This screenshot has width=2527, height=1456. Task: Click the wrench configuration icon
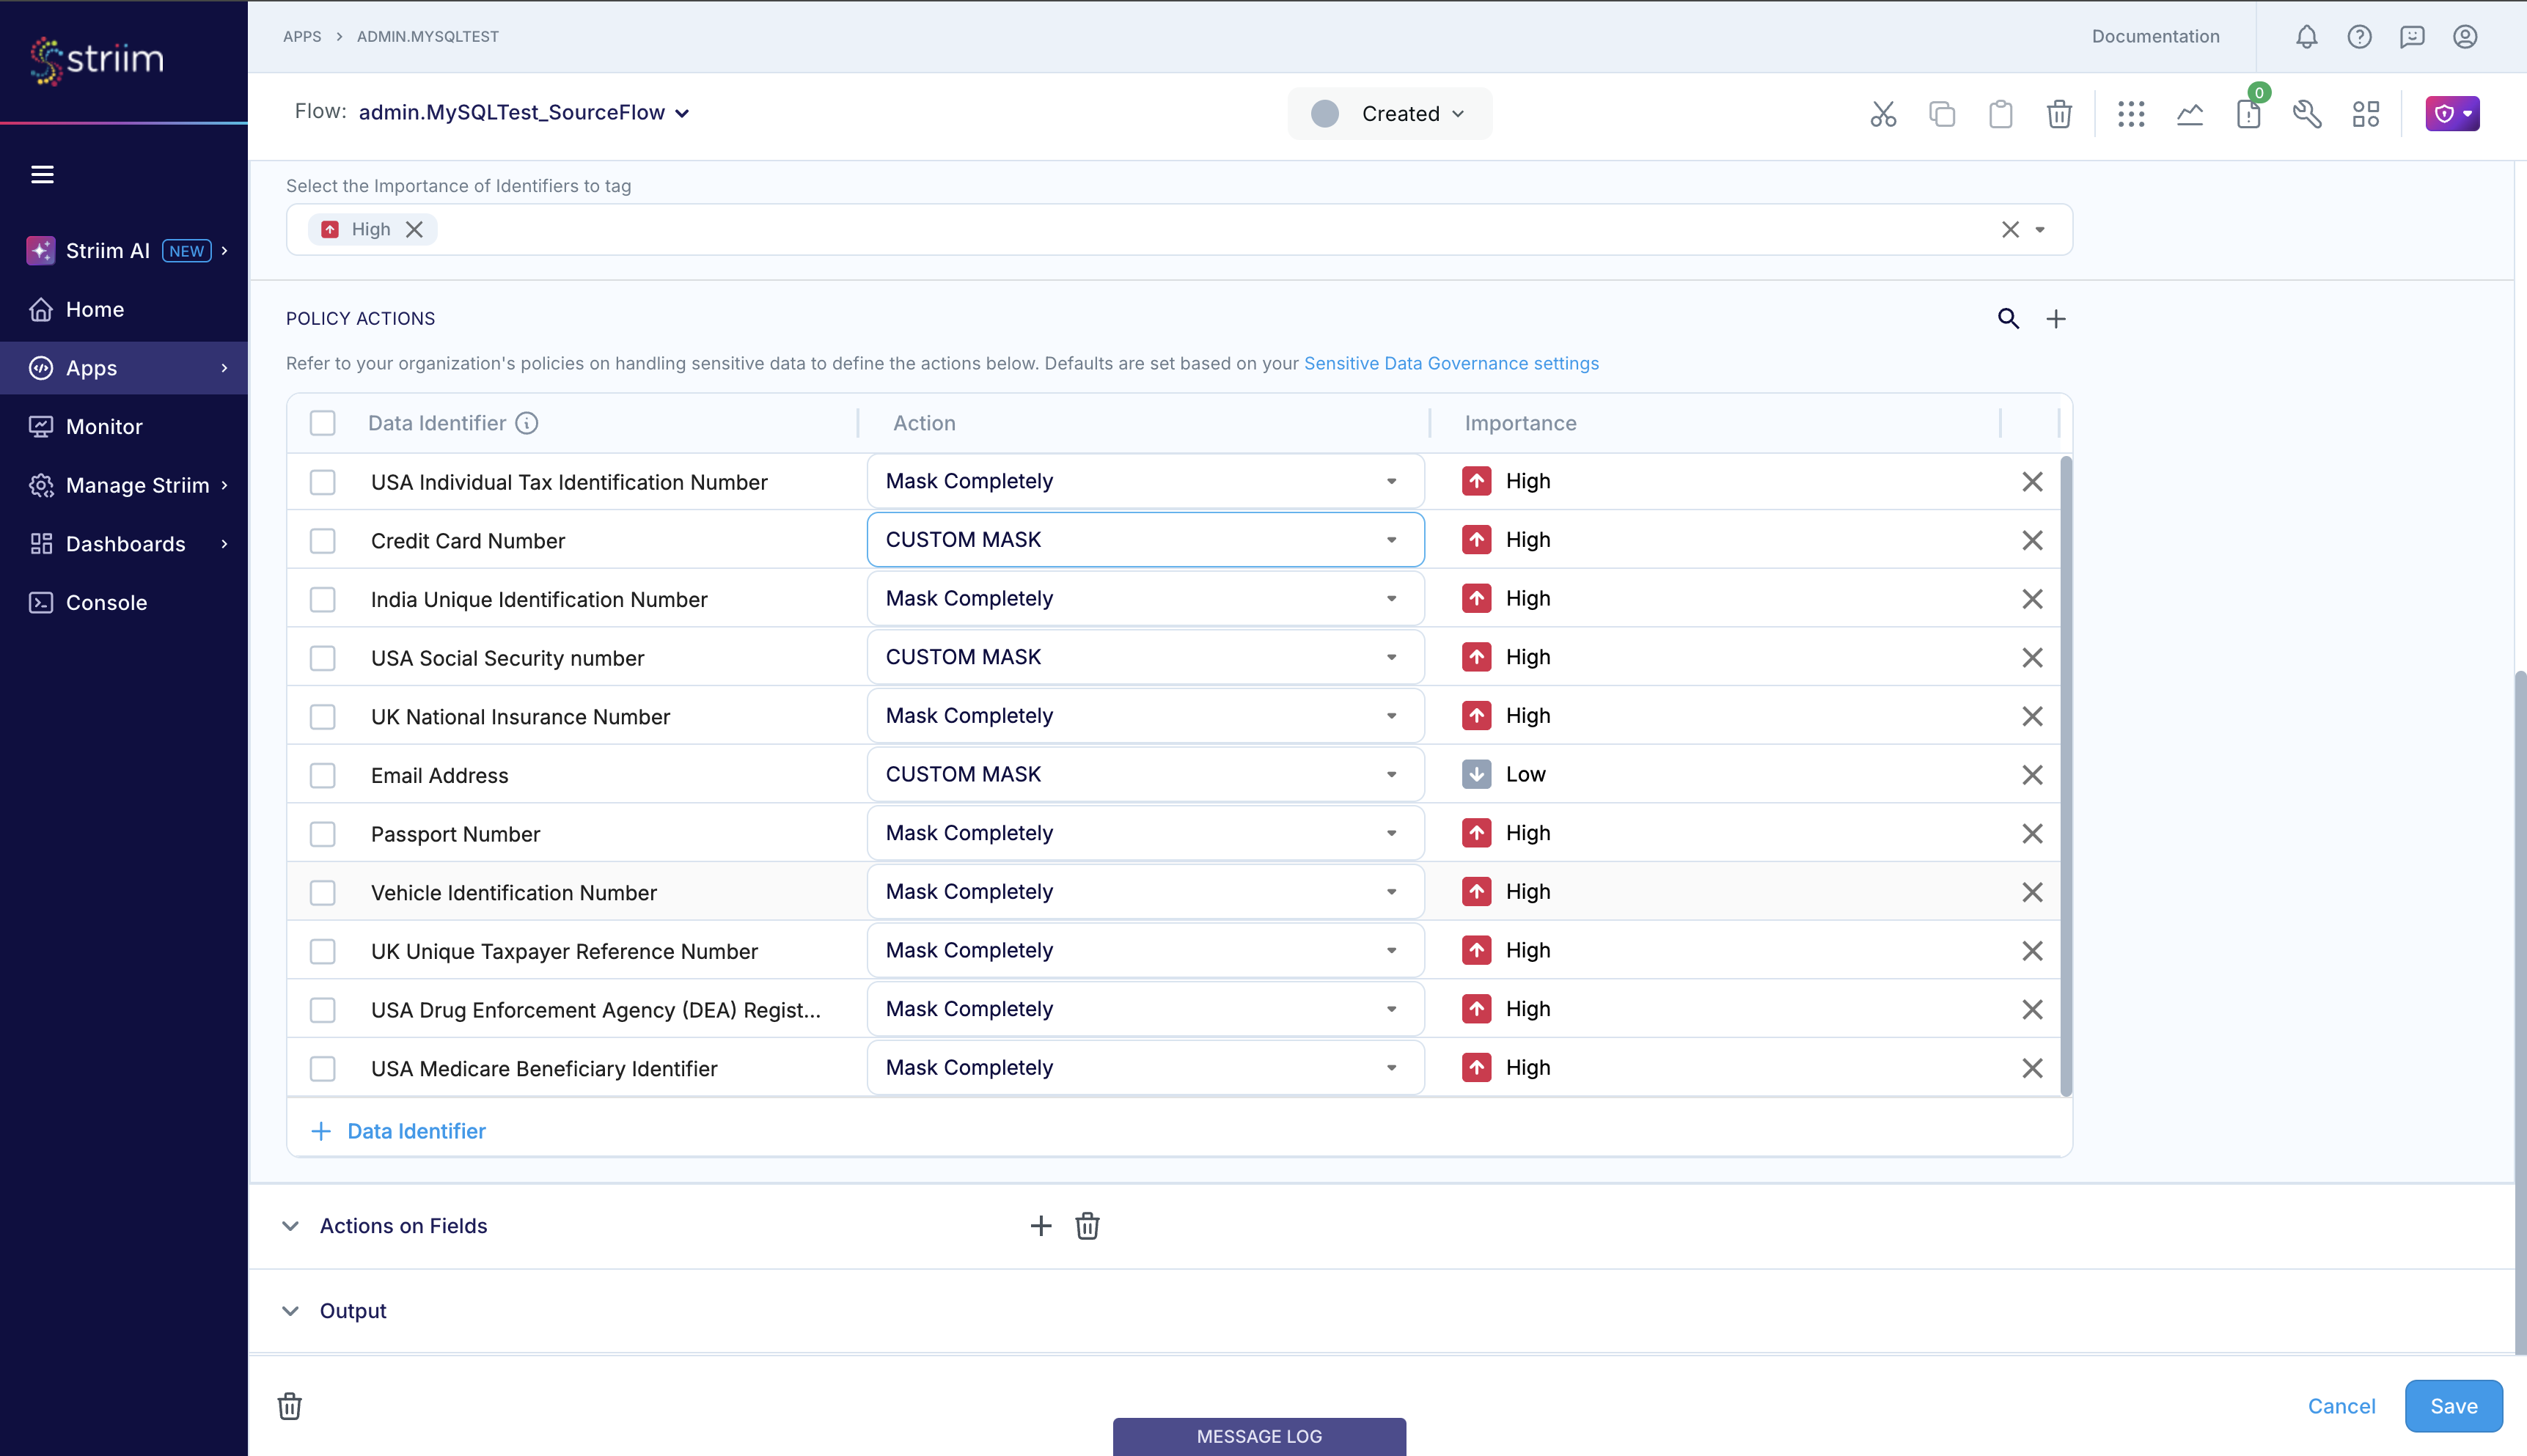(x=2307, y=113)
